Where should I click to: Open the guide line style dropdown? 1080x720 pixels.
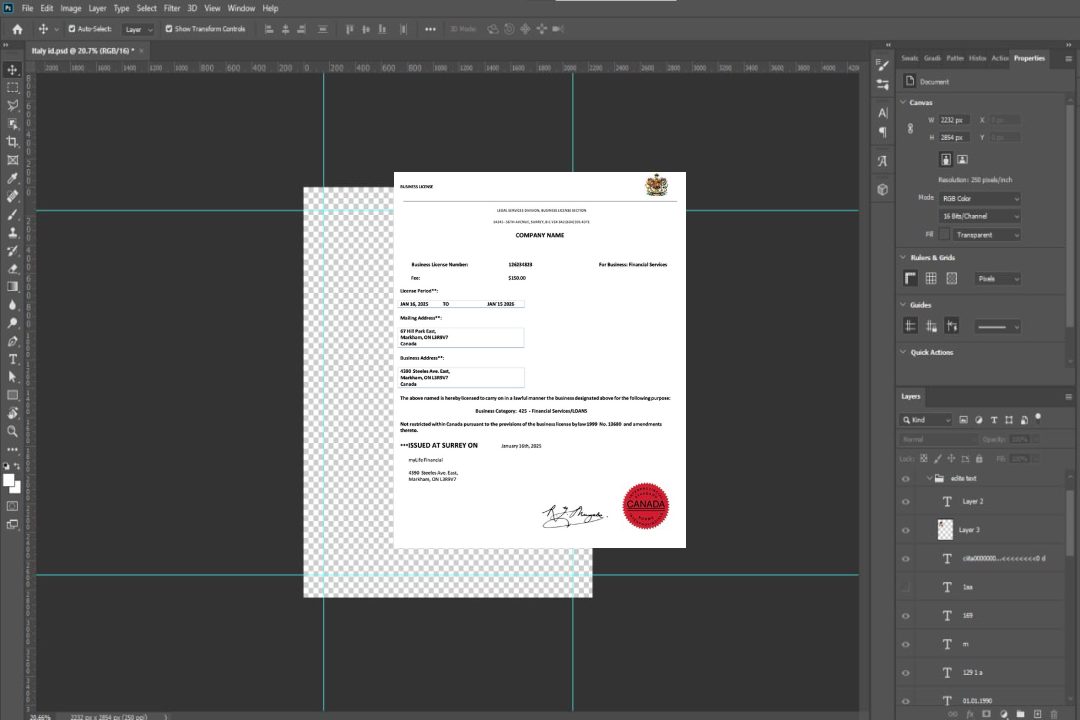[998, 327]
